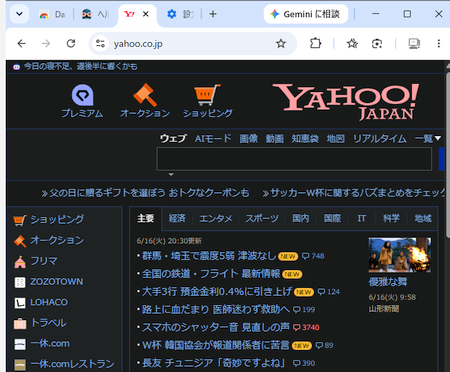
Task: Open スマホのシャッター音 headline
Action: tap(216, 327)
